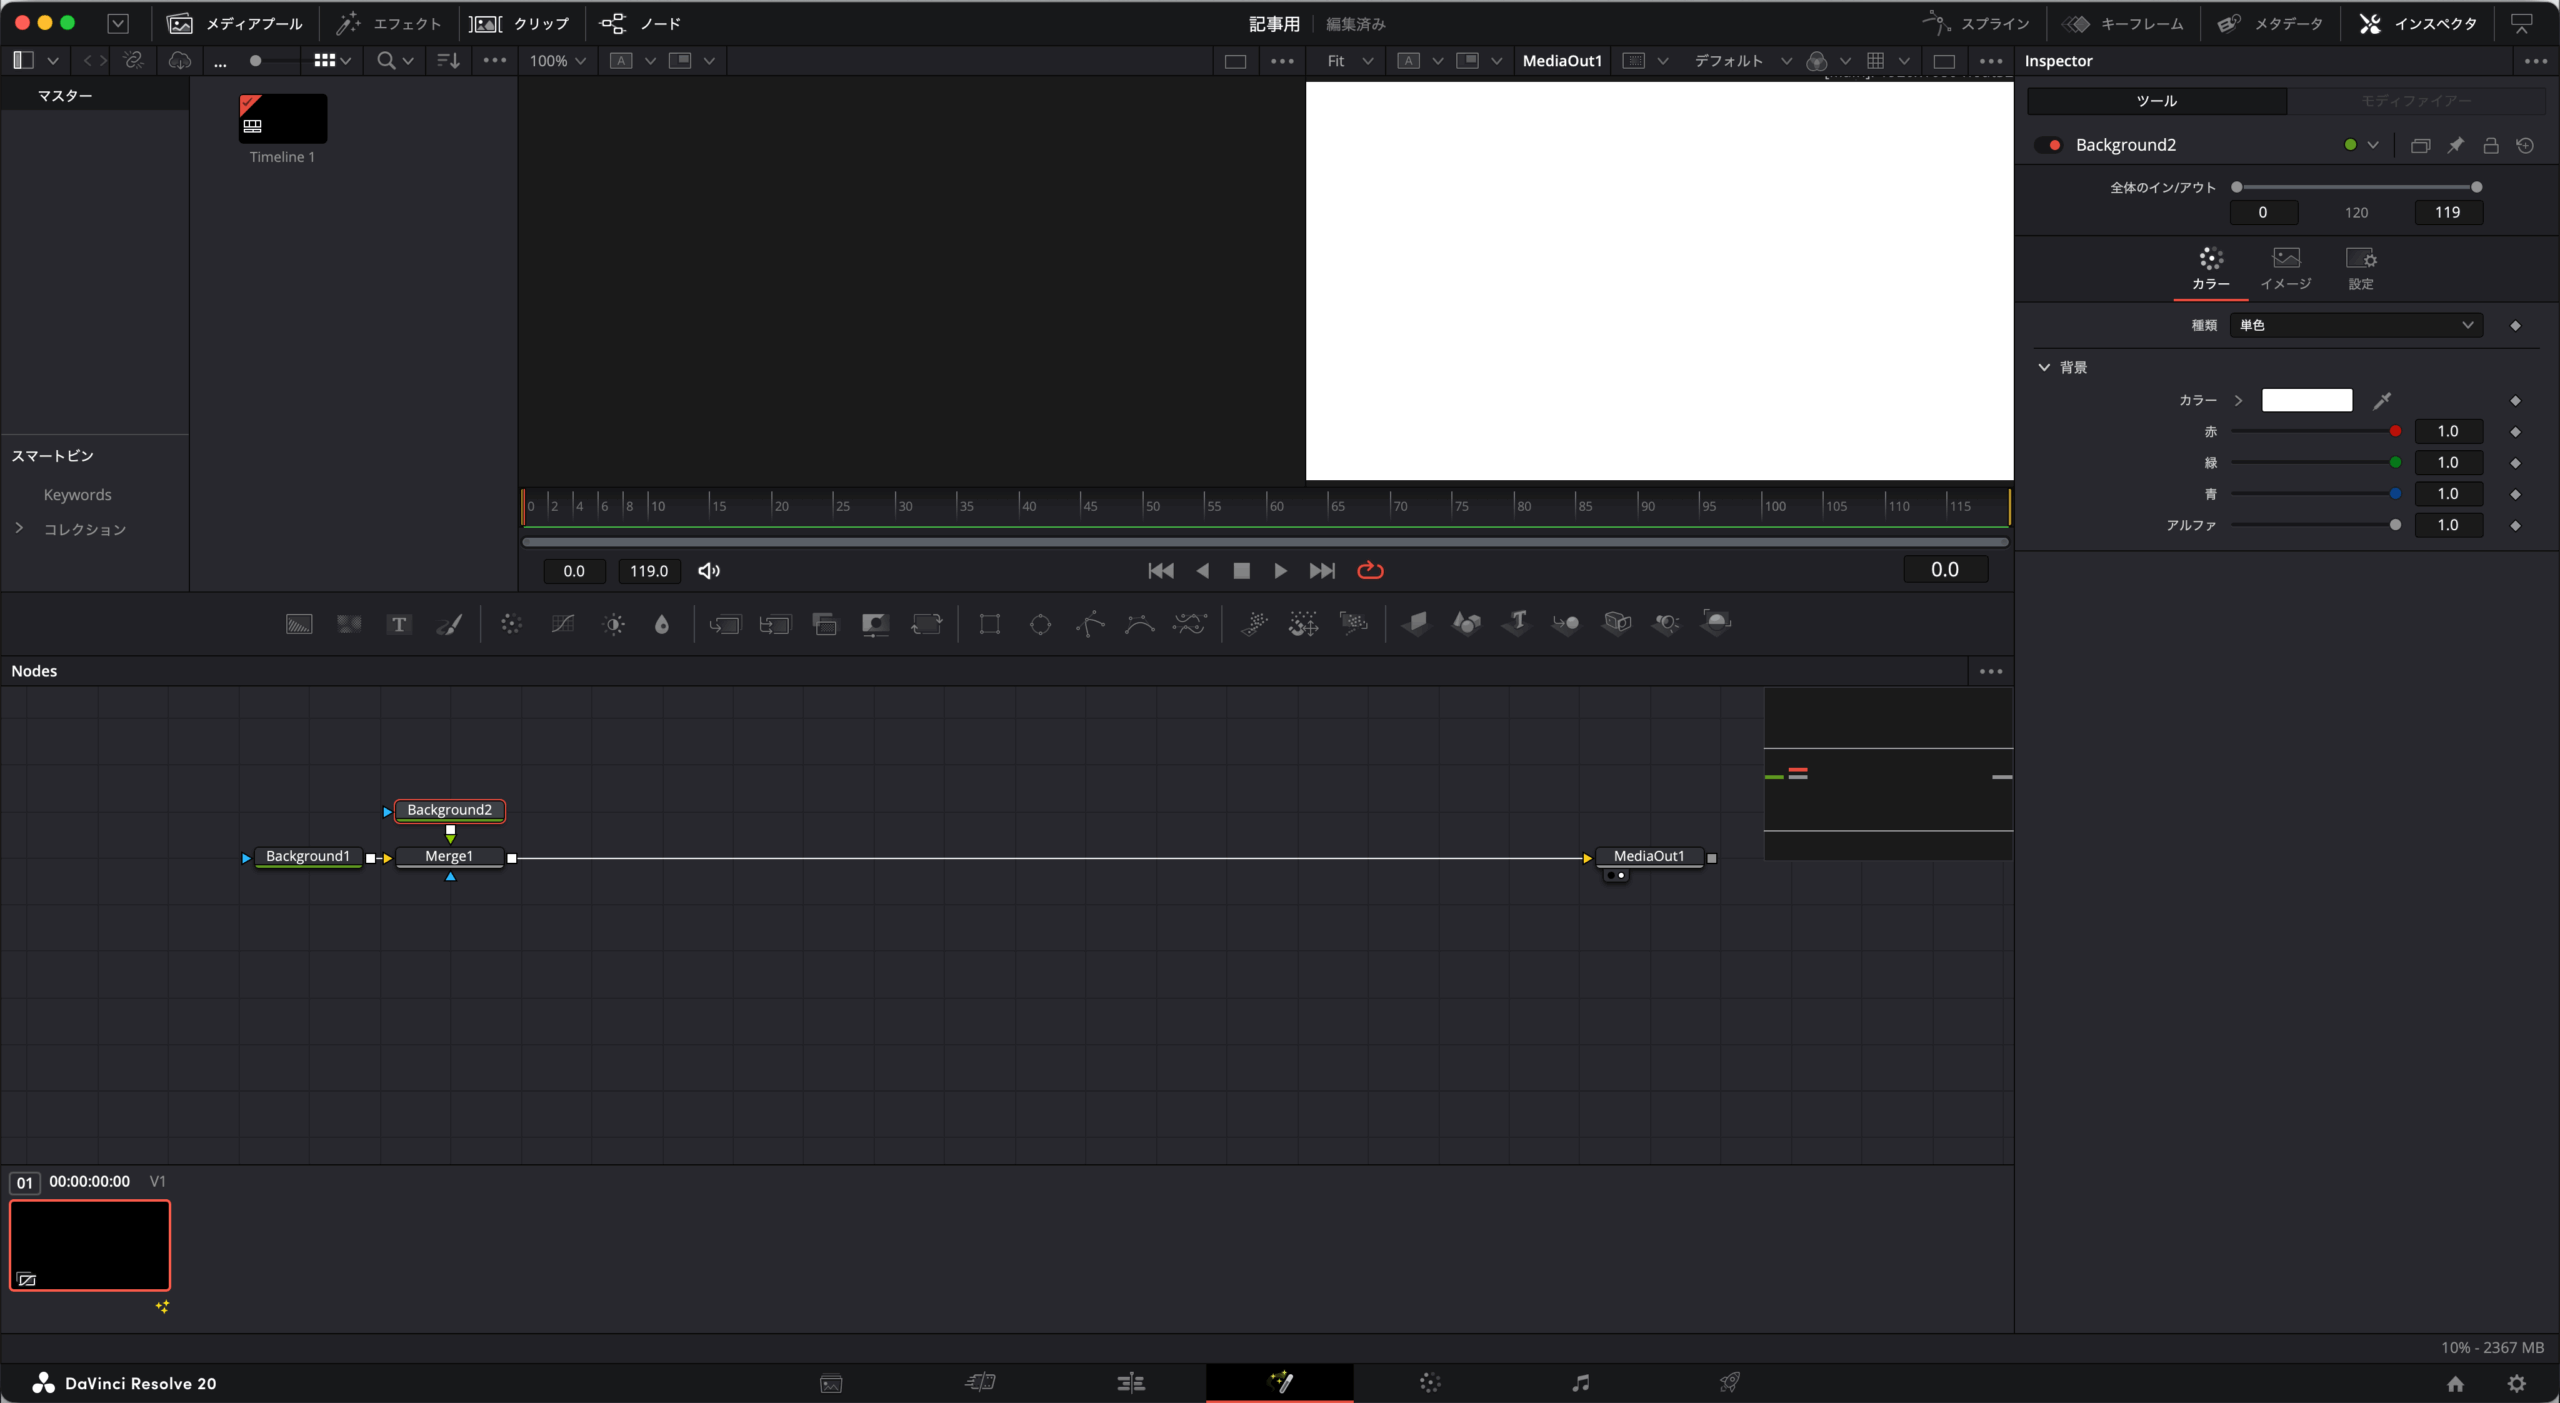The image size is (2560, 1403).
Task: Switch to the イメージ tab
Action: [x=2286, y=268]
